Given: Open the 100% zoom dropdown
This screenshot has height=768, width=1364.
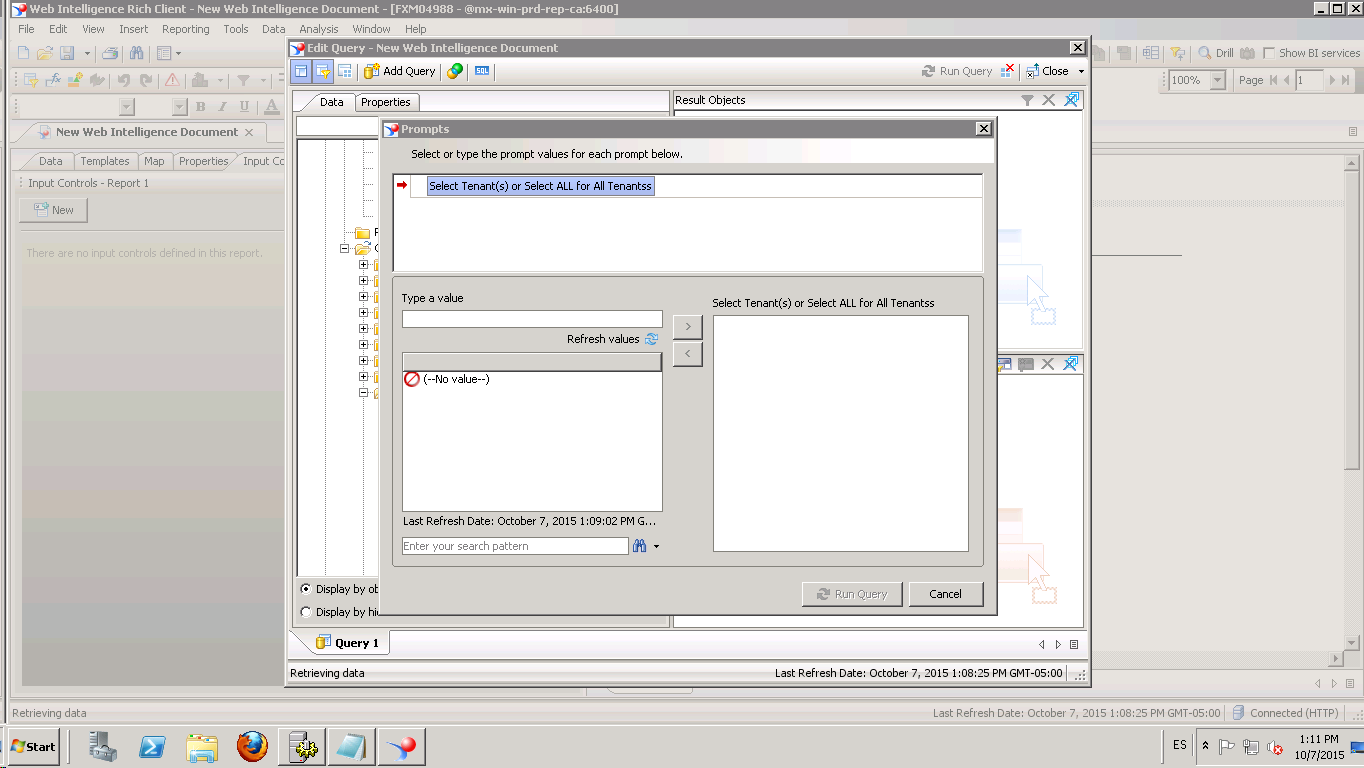Looking at the screenshot, I should 1217,80.
